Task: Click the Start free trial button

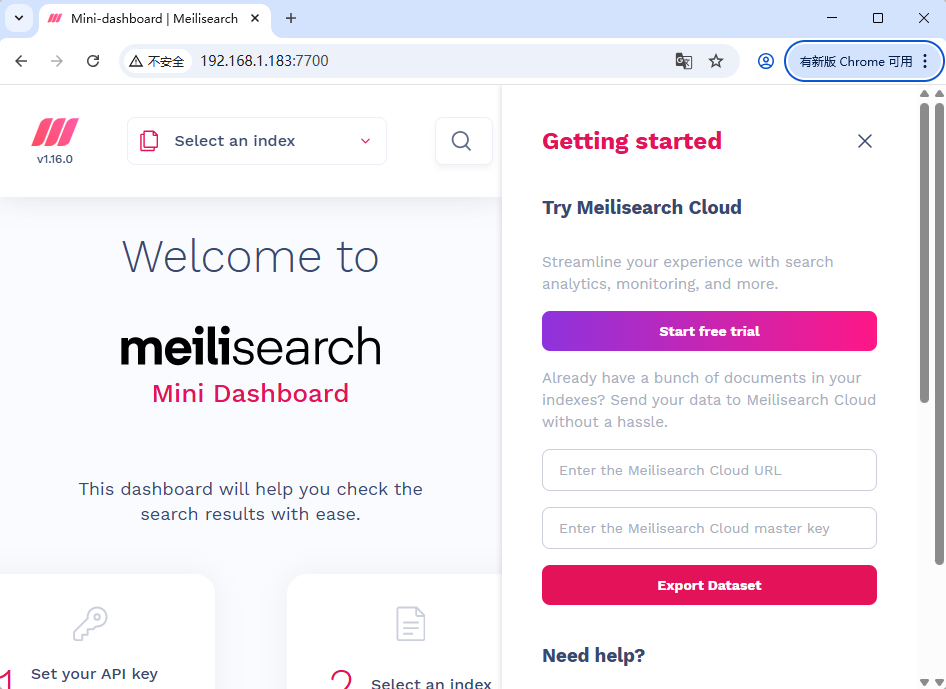Action: click(708, 331)
